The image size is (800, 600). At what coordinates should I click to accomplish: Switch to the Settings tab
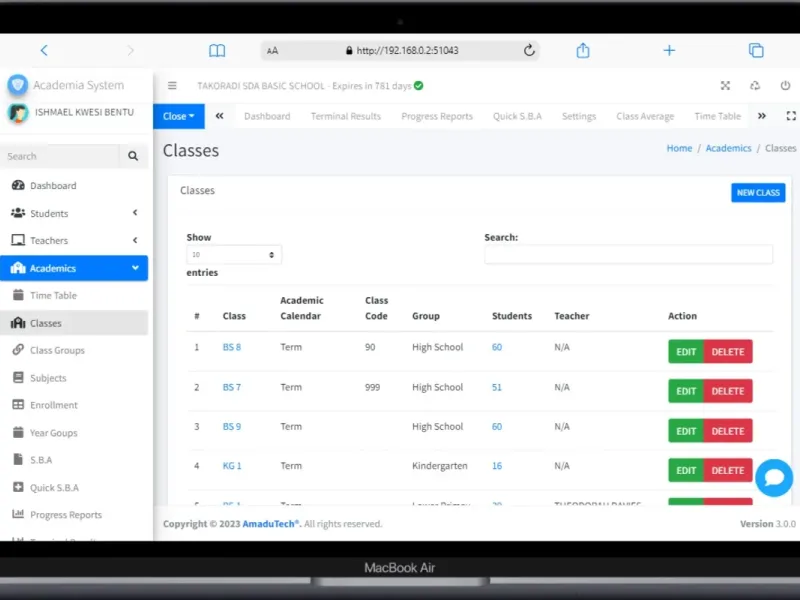click(x=579, y=116)
